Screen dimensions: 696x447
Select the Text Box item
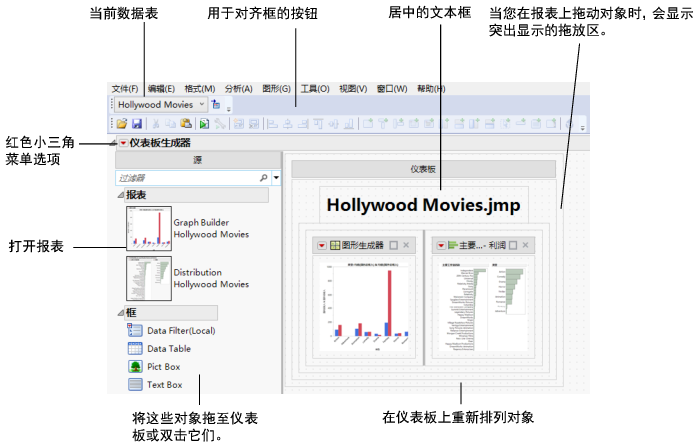click(x=165, y=384)
